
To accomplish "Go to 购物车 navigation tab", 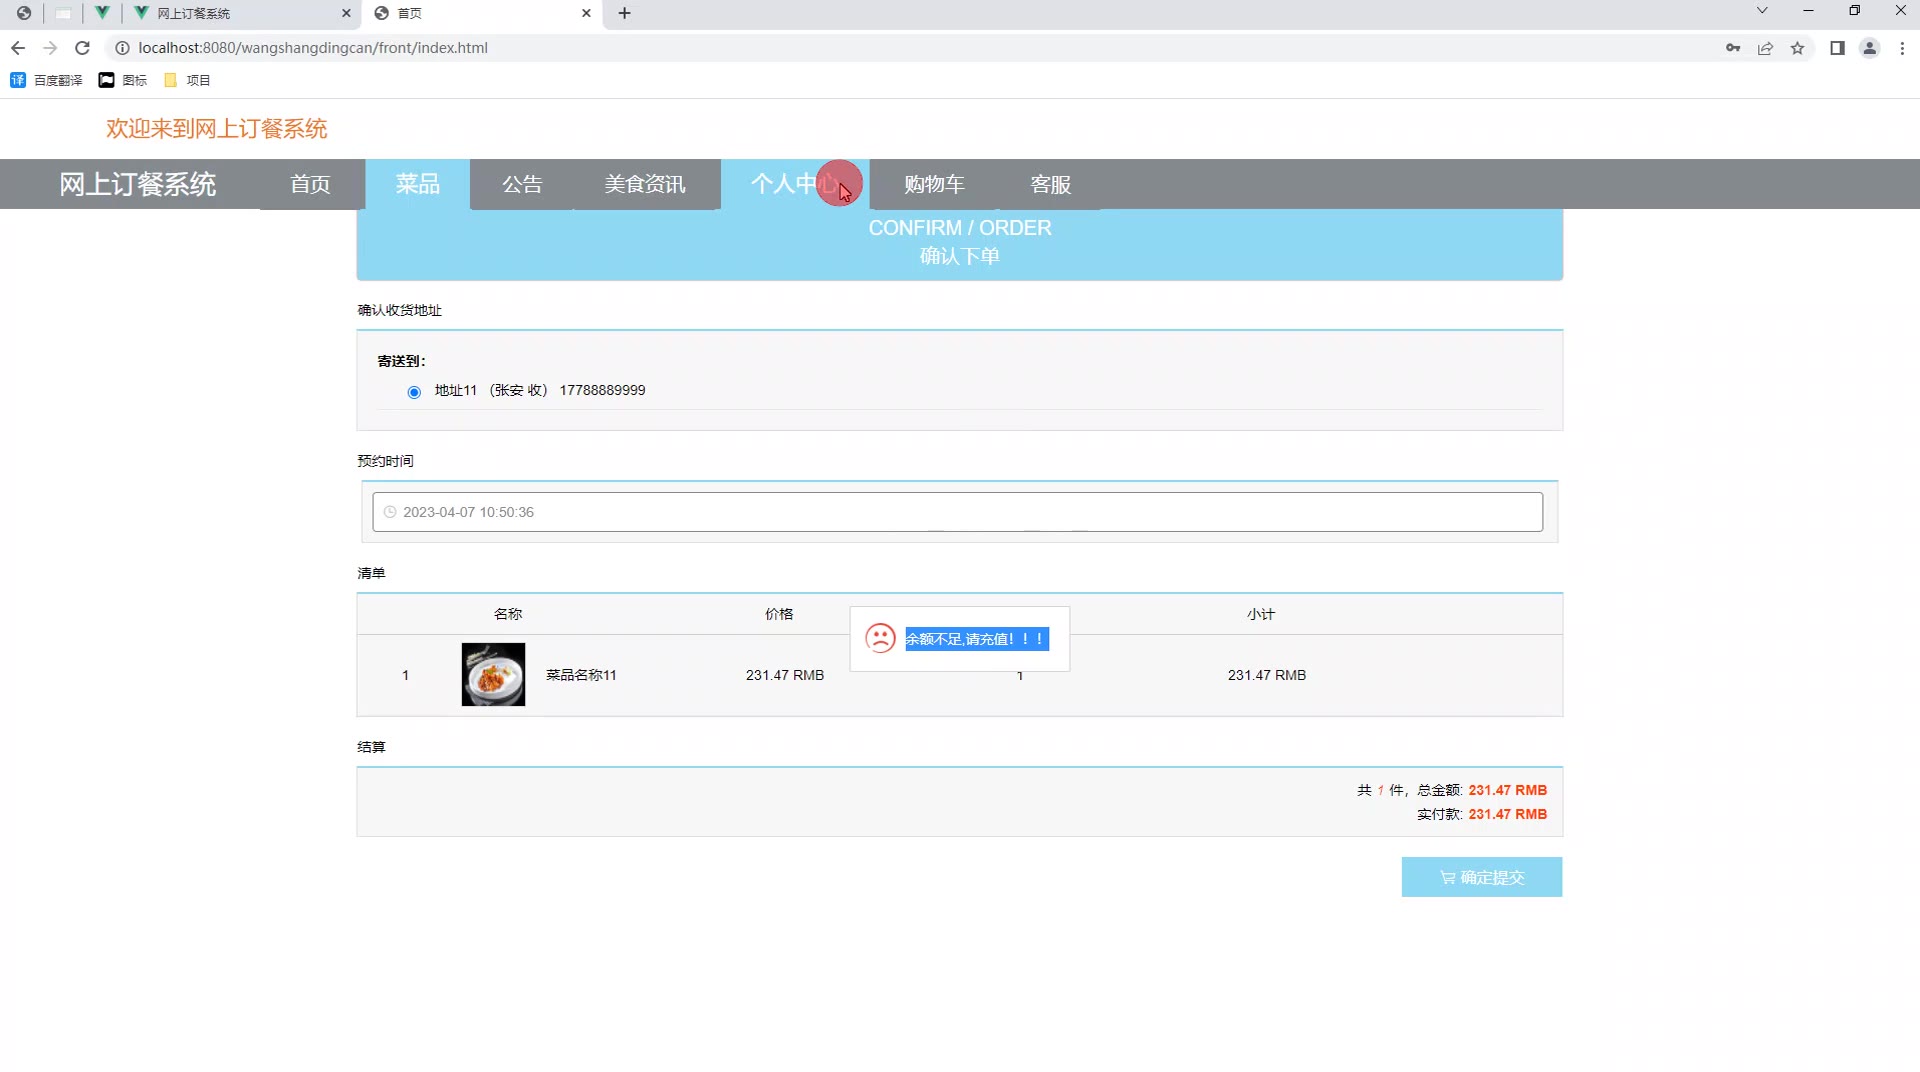I will [x=934, y=185].
